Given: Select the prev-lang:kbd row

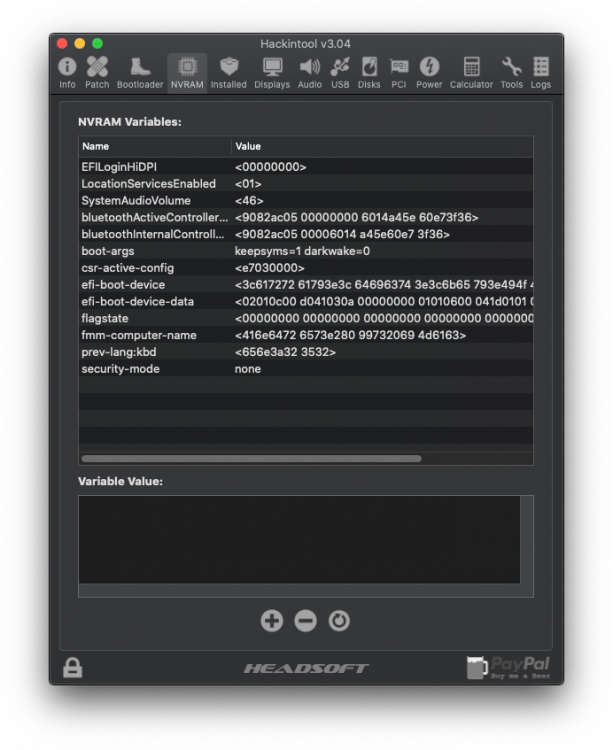Looking at the screenshot, I should (306, 352).
